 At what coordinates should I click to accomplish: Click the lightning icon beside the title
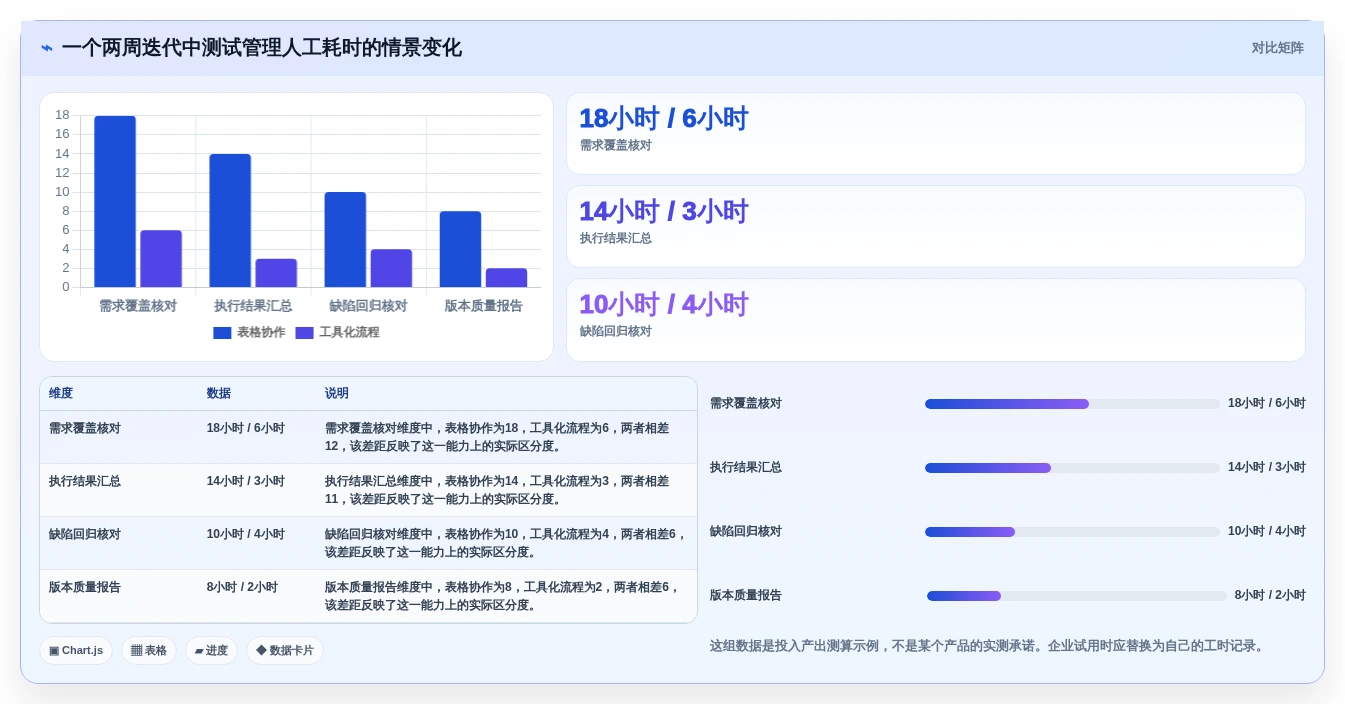[47, 48]
